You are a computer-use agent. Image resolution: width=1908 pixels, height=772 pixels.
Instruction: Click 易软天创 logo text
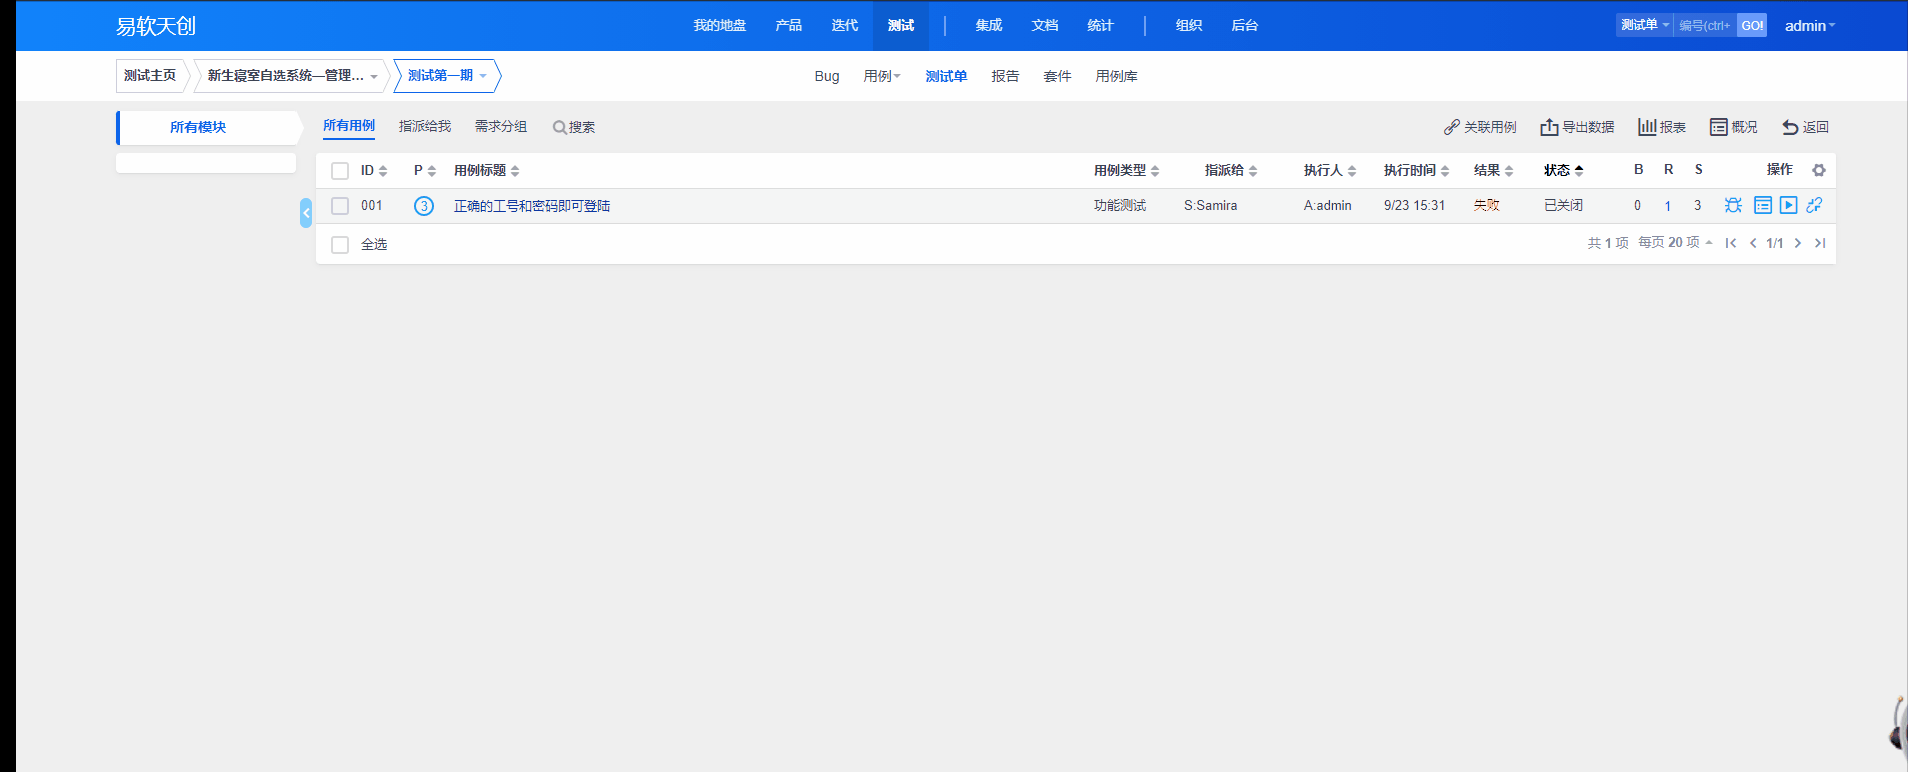(156, 26)
